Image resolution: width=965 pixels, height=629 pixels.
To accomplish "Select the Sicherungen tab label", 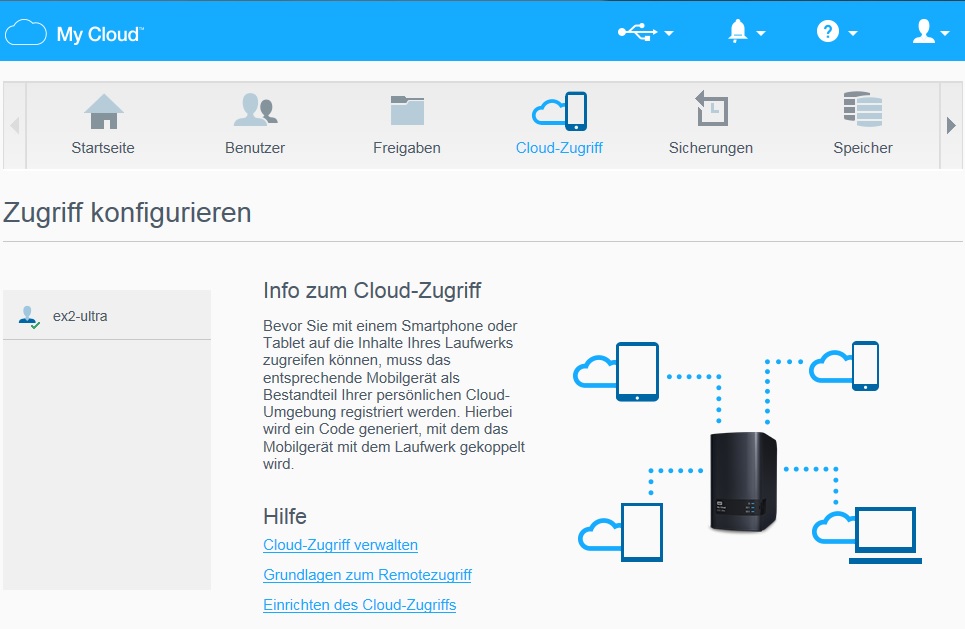I will [711, 148].
